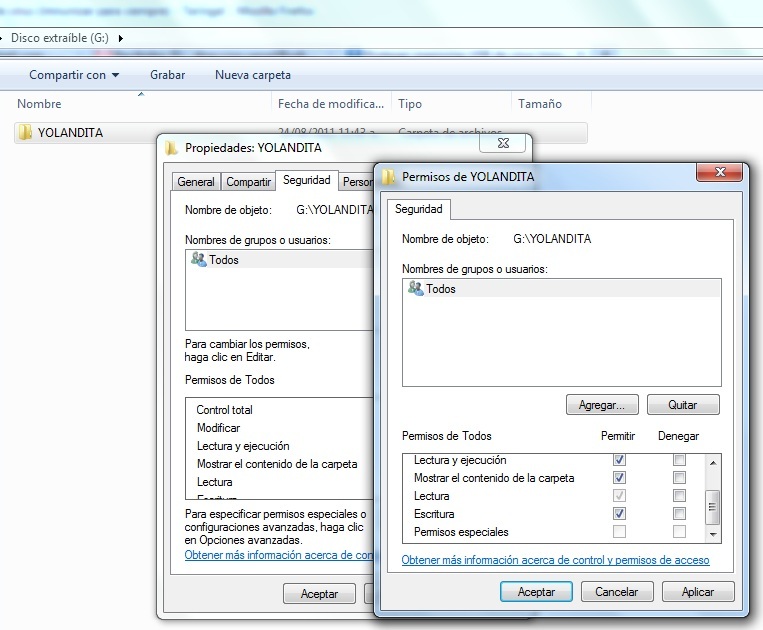Click the Quitar button
This screenshot has width=763, height=630.
(x=683, y=405)
